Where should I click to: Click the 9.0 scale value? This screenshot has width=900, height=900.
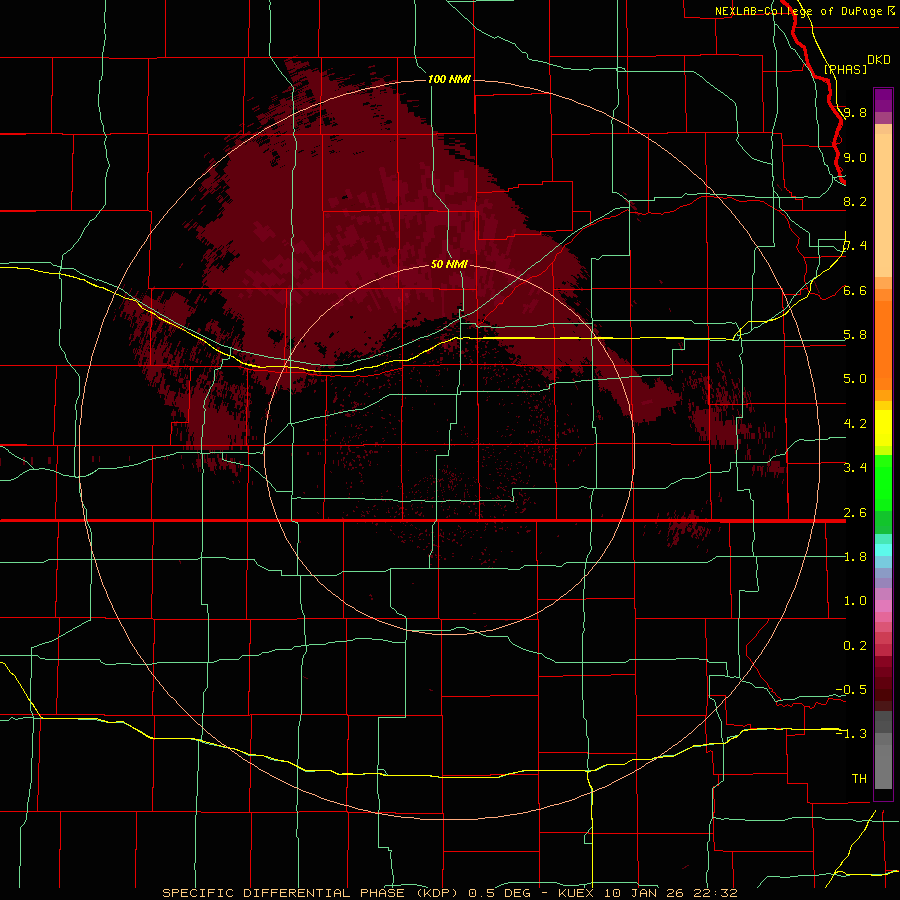855,157
